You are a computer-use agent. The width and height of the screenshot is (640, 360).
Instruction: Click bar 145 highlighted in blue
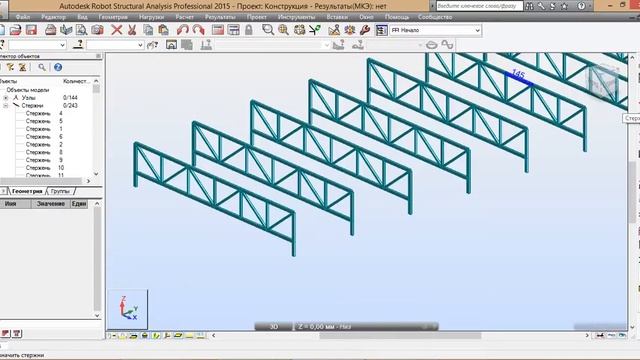(x=518, y=79)
